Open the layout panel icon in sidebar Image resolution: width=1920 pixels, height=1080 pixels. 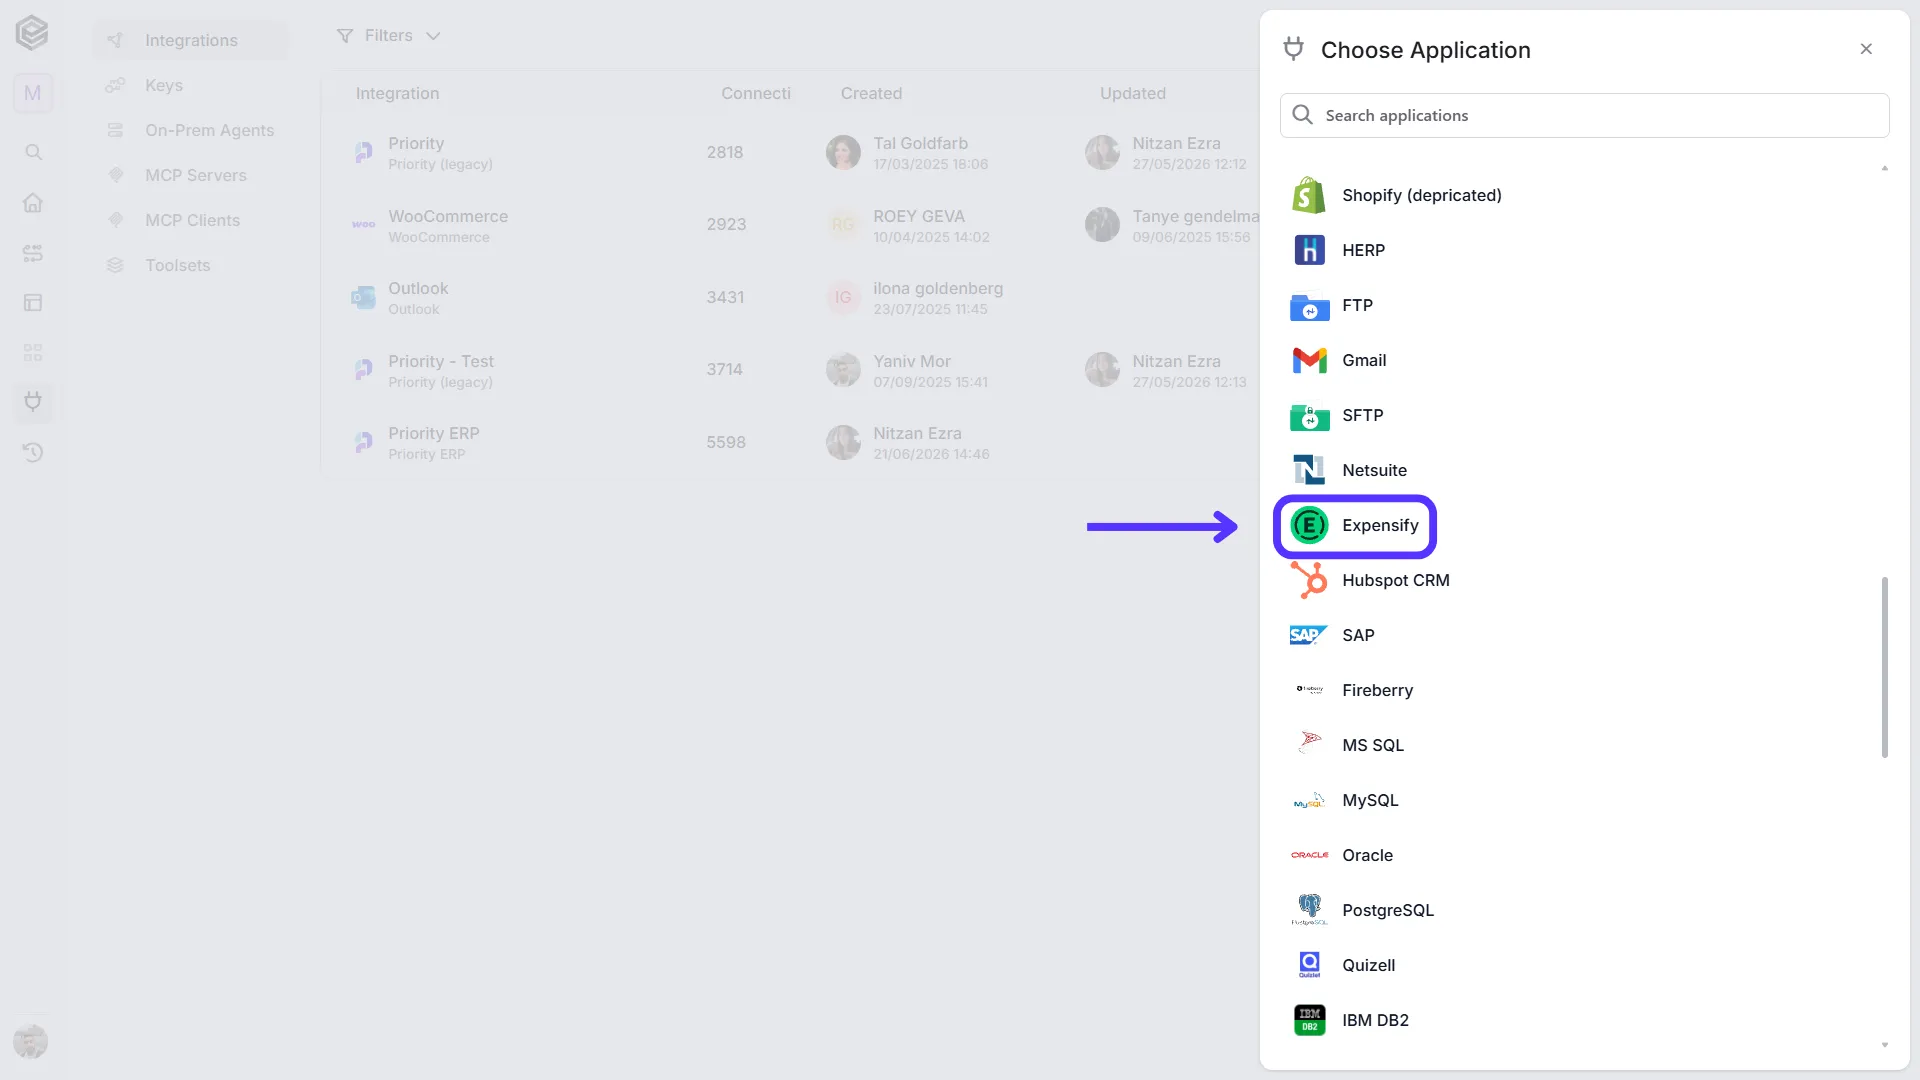tap(33, 303)
